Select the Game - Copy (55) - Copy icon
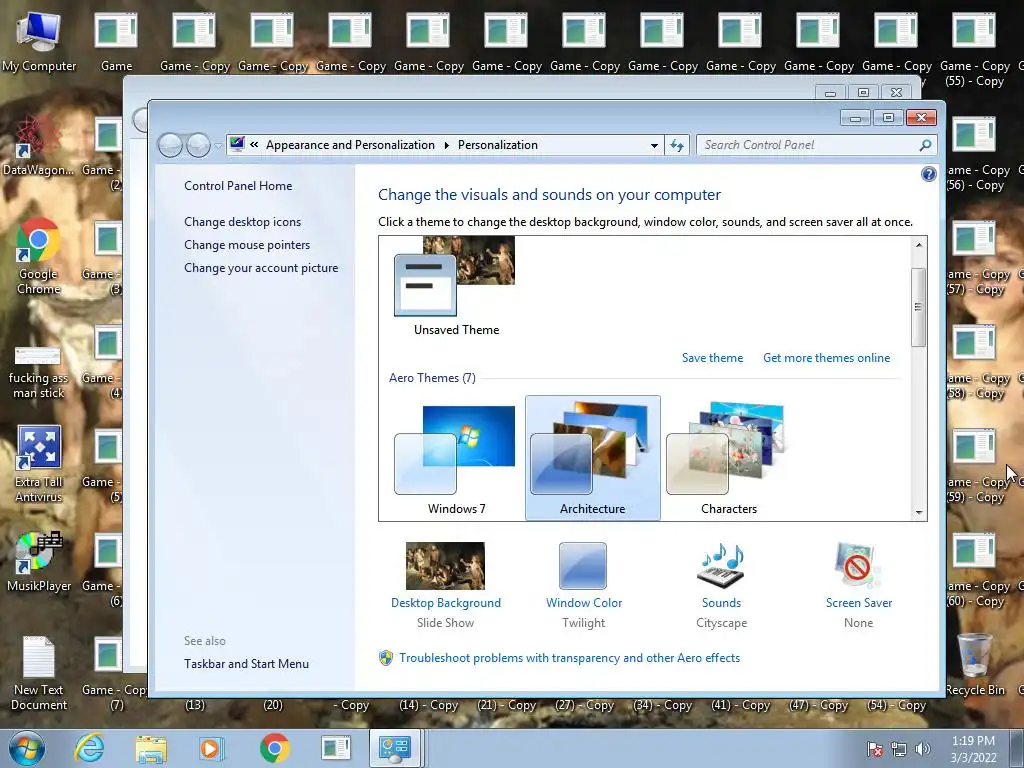 974,50
